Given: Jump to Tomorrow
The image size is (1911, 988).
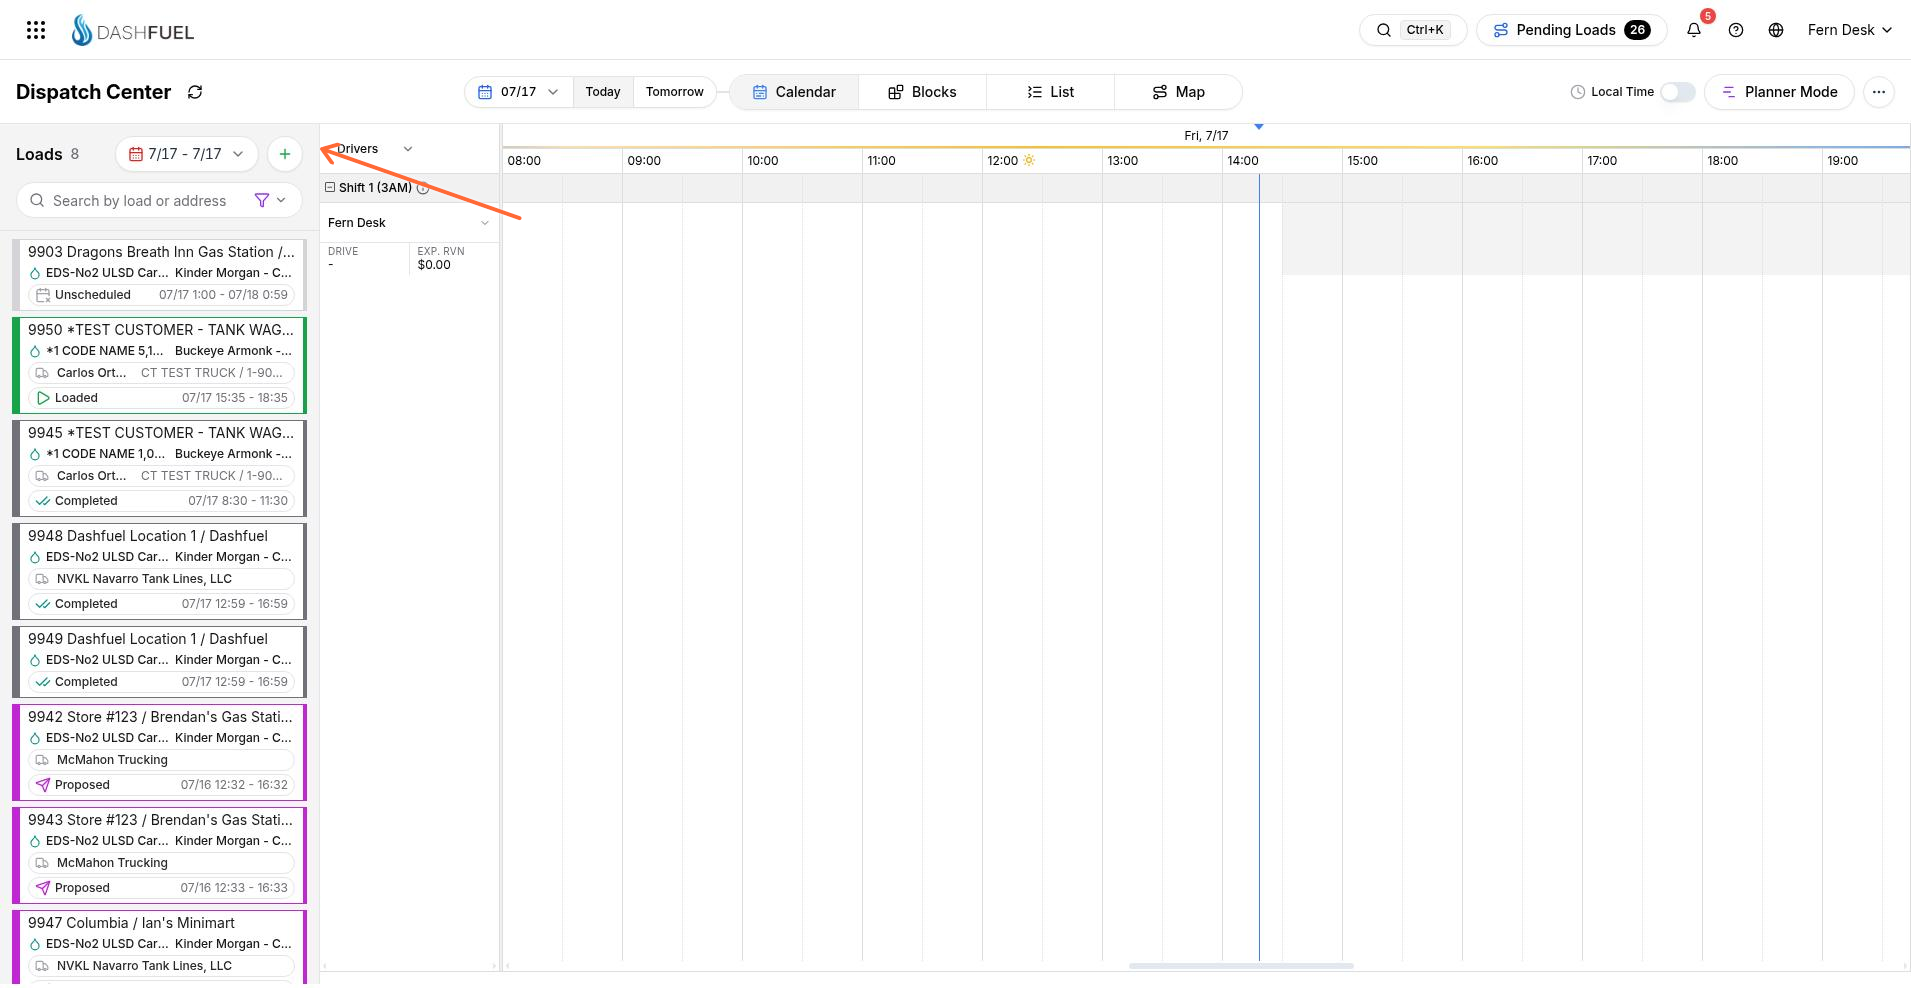Looking at the screenshot, I should tap(675, 92).
